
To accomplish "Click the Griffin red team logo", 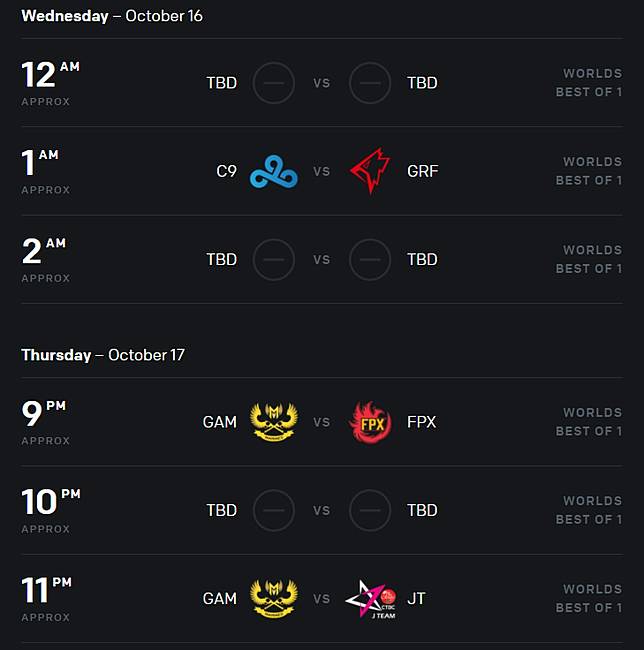I will click(x=370, y=171).
